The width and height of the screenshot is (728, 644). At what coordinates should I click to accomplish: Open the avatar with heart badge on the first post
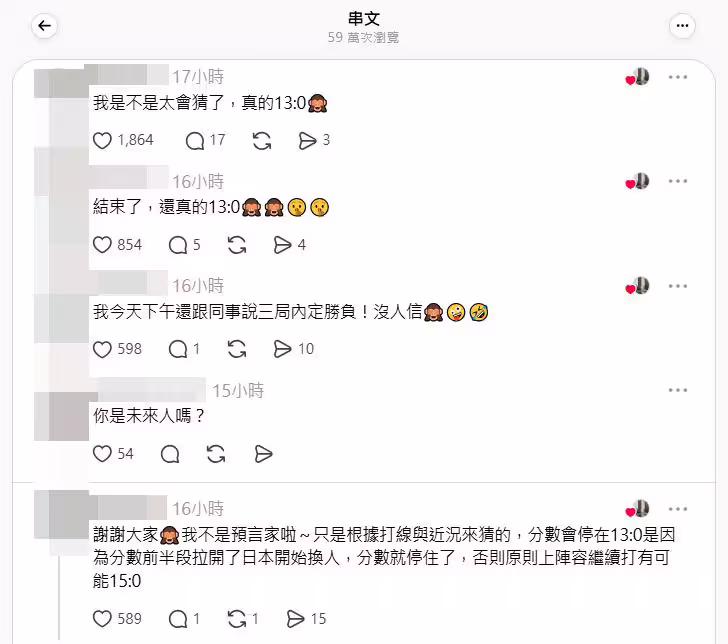[x=637, y=77]
